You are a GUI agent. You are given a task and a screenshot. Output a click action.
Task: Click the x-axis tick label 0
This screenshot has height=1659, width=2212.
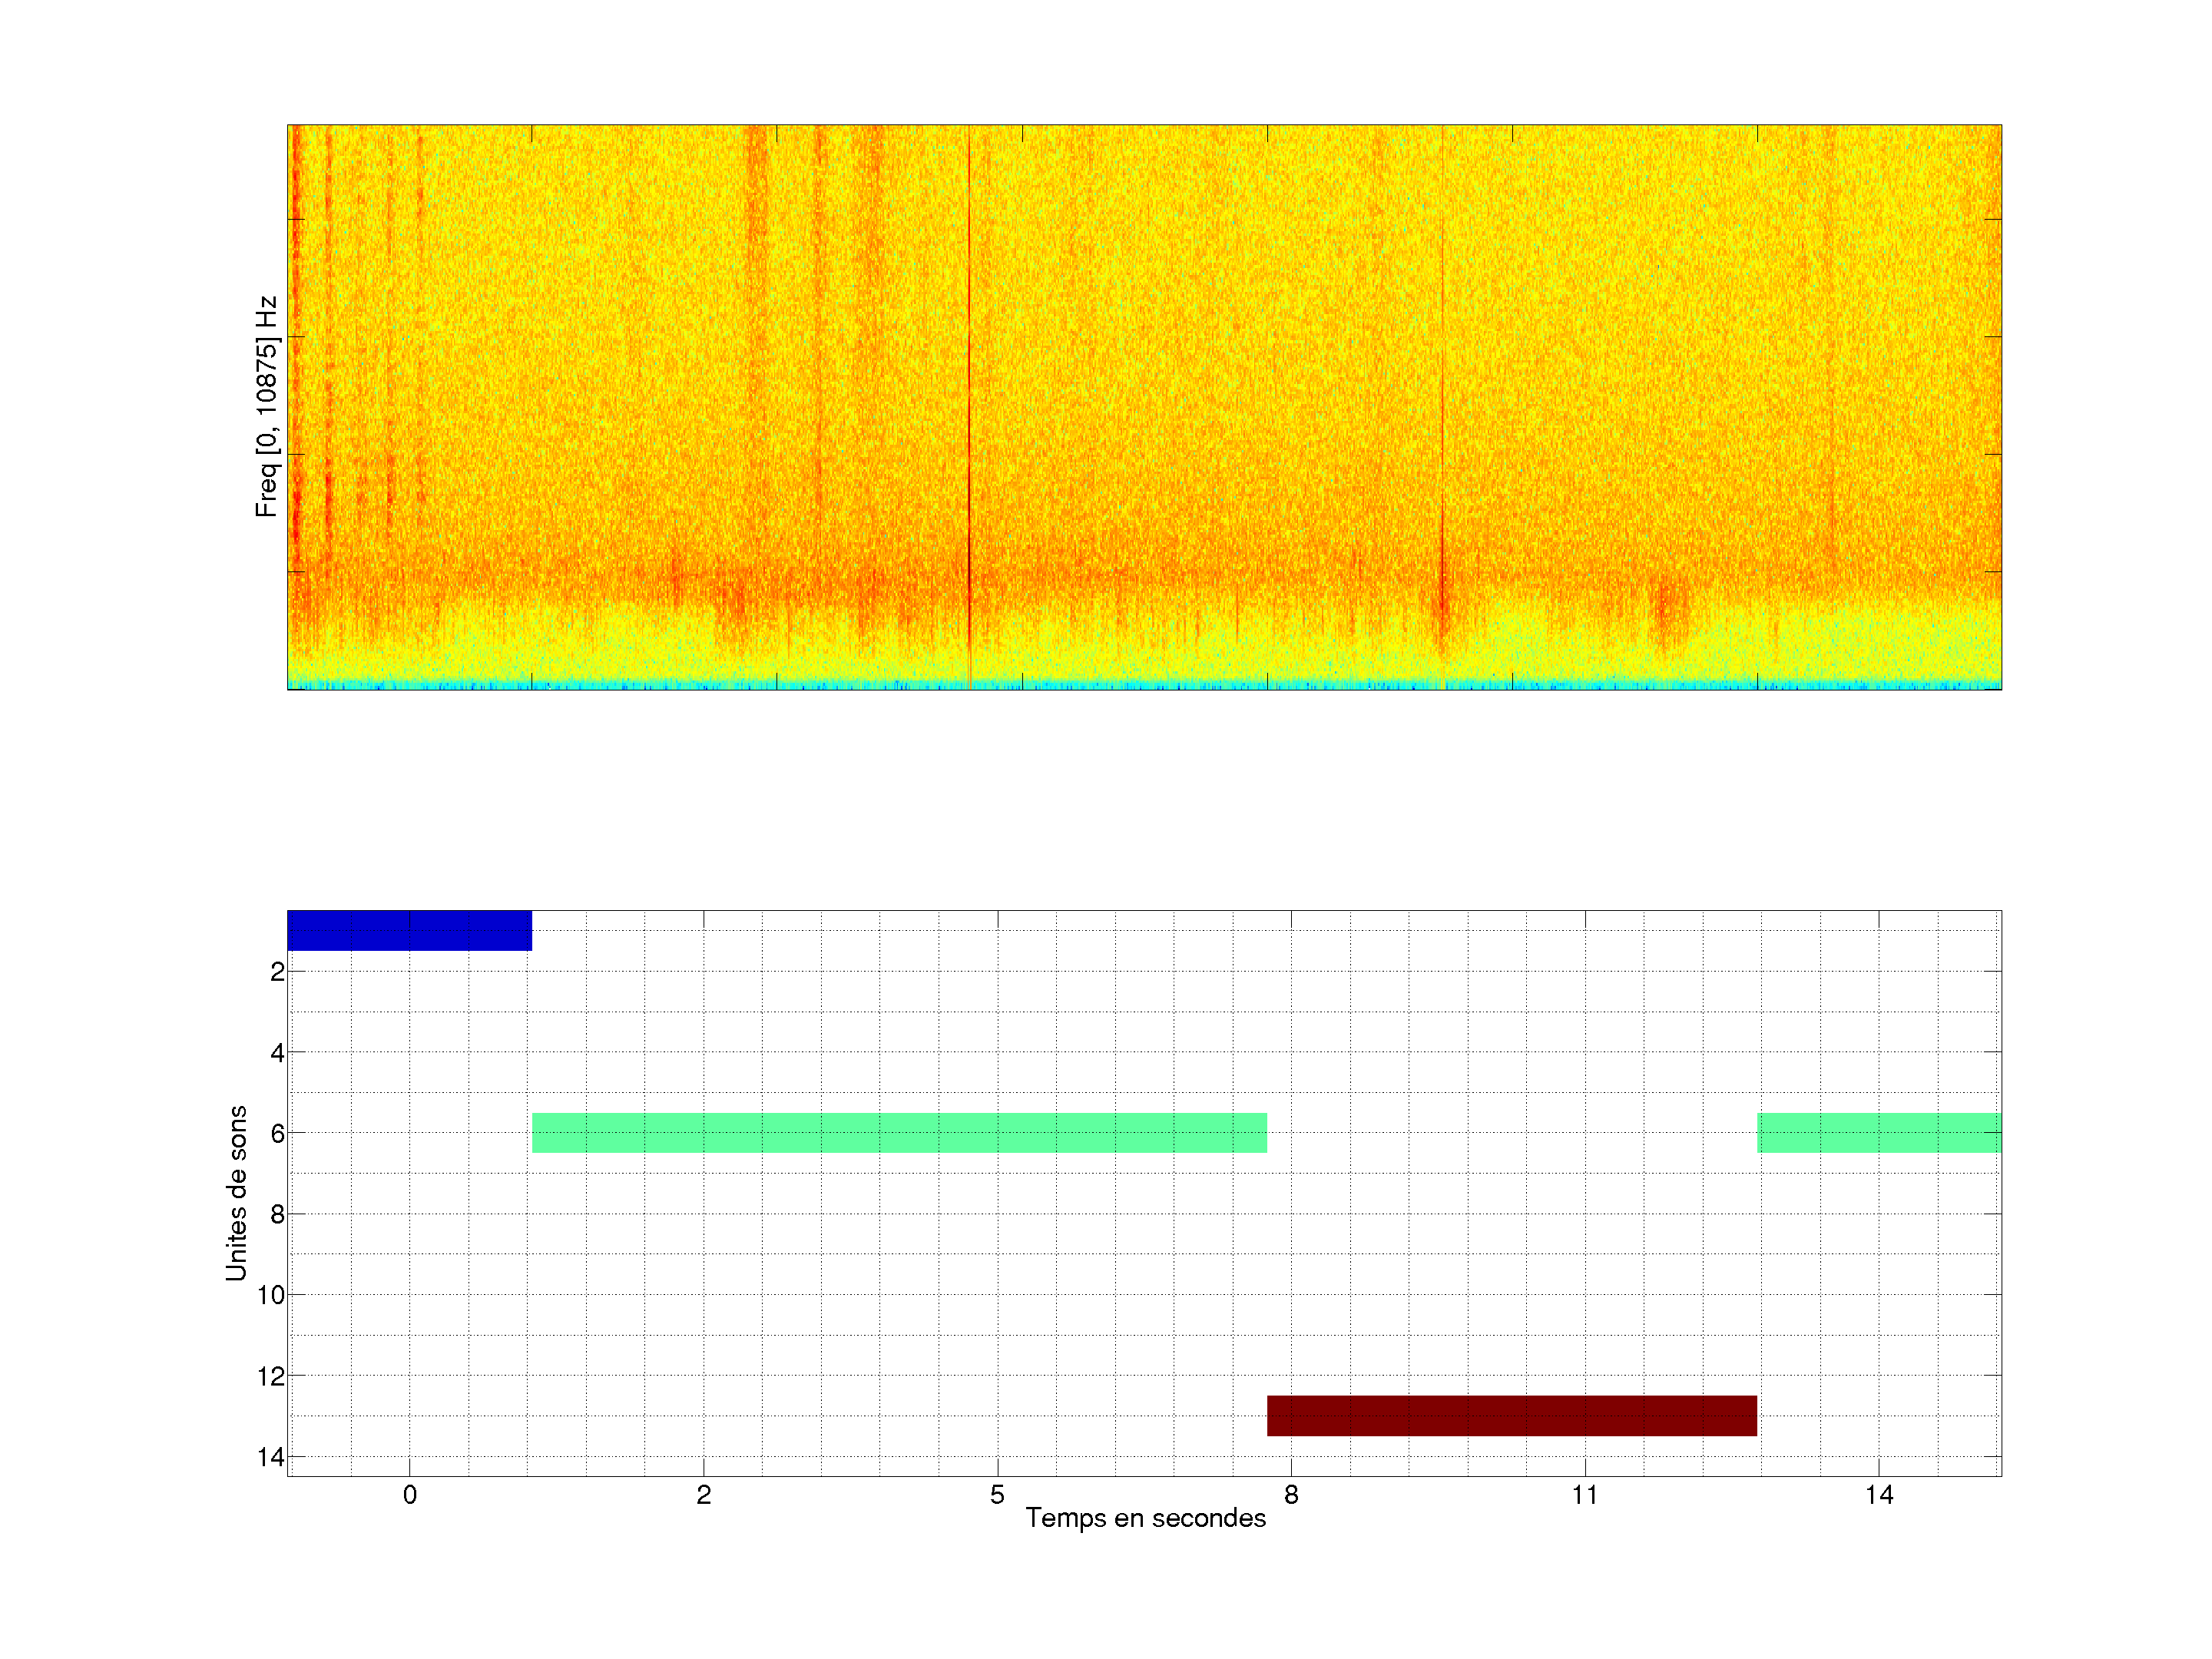[409, 1495]
